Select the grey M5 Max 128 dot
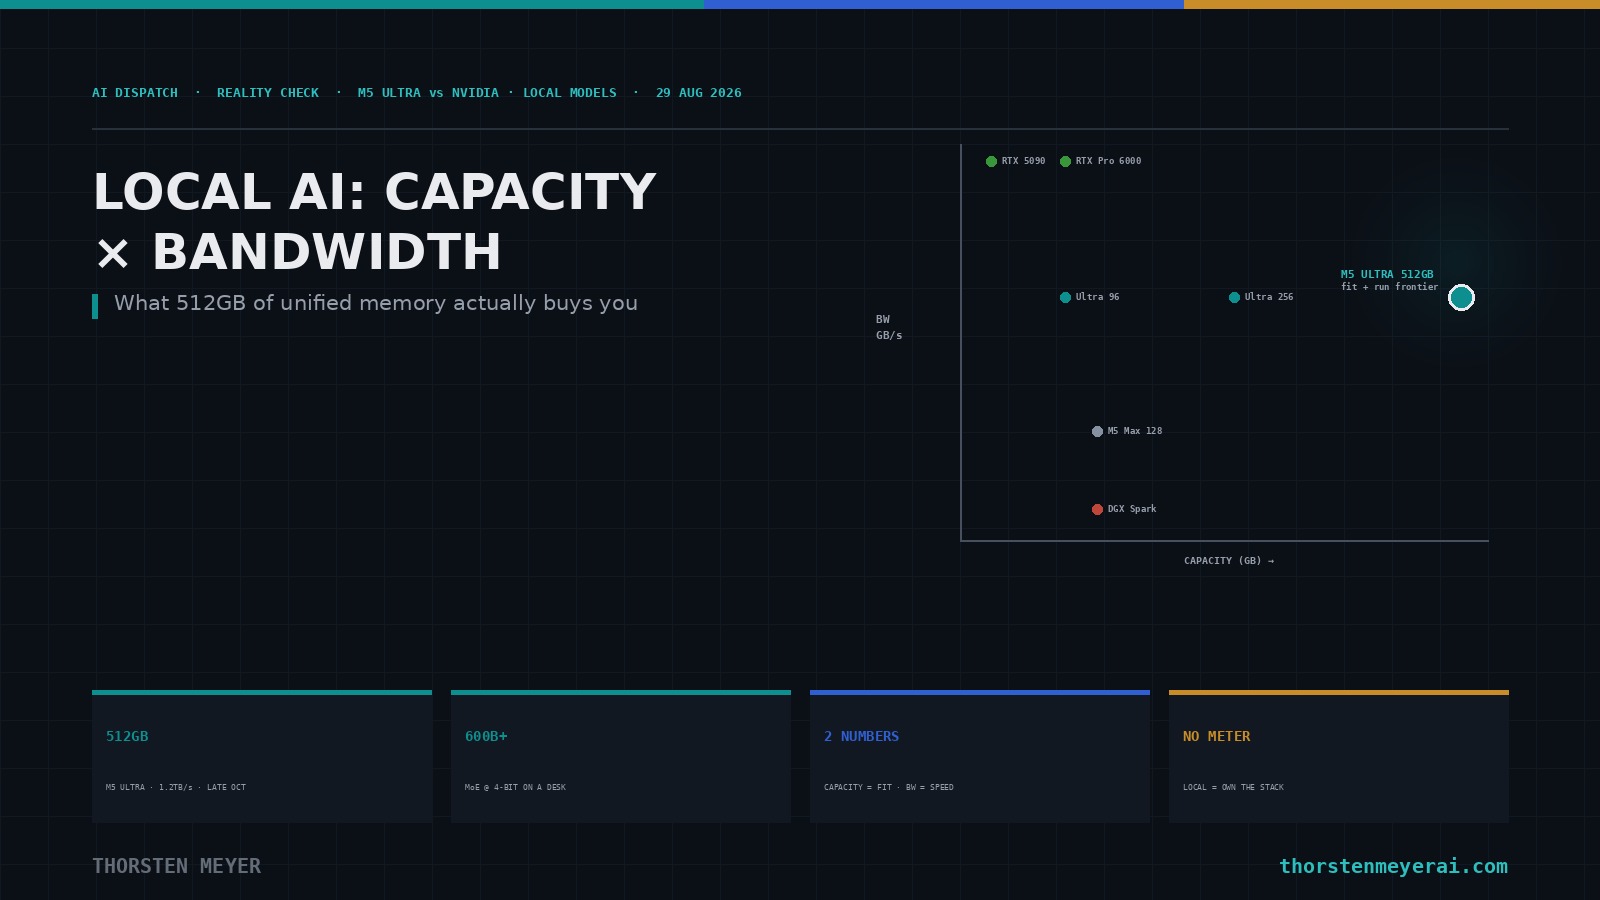The width and height of the screenshot is (1600, 900). tap(1097, 431)
